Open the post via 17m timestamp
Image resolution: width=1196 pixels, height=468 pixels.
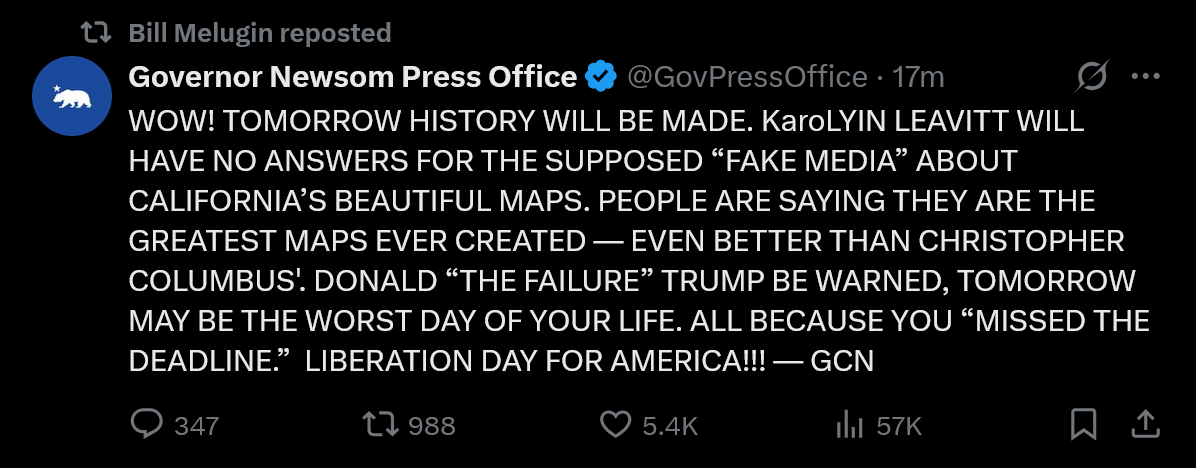[x=918, y=76]
